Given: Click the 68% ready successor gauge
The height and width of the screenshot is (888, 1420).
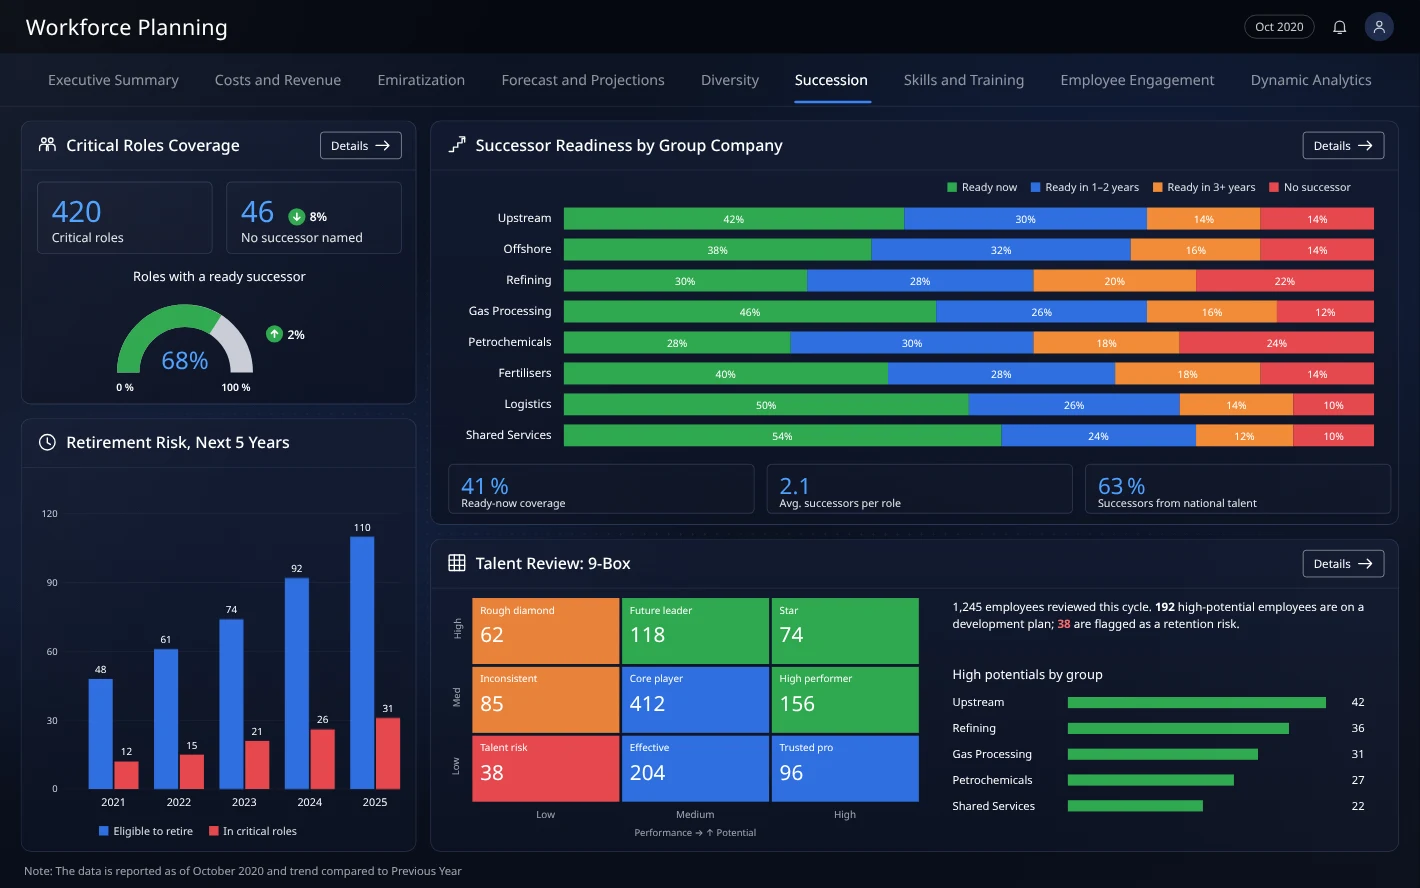Looking at the screenshot, I should [x=185, y=340].
